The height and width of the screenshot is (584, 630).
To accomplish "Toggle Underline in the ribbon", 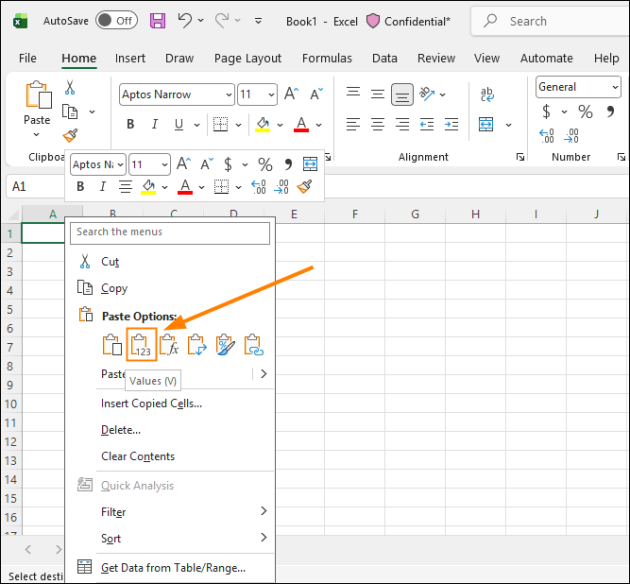I will [x=179, y=125].
